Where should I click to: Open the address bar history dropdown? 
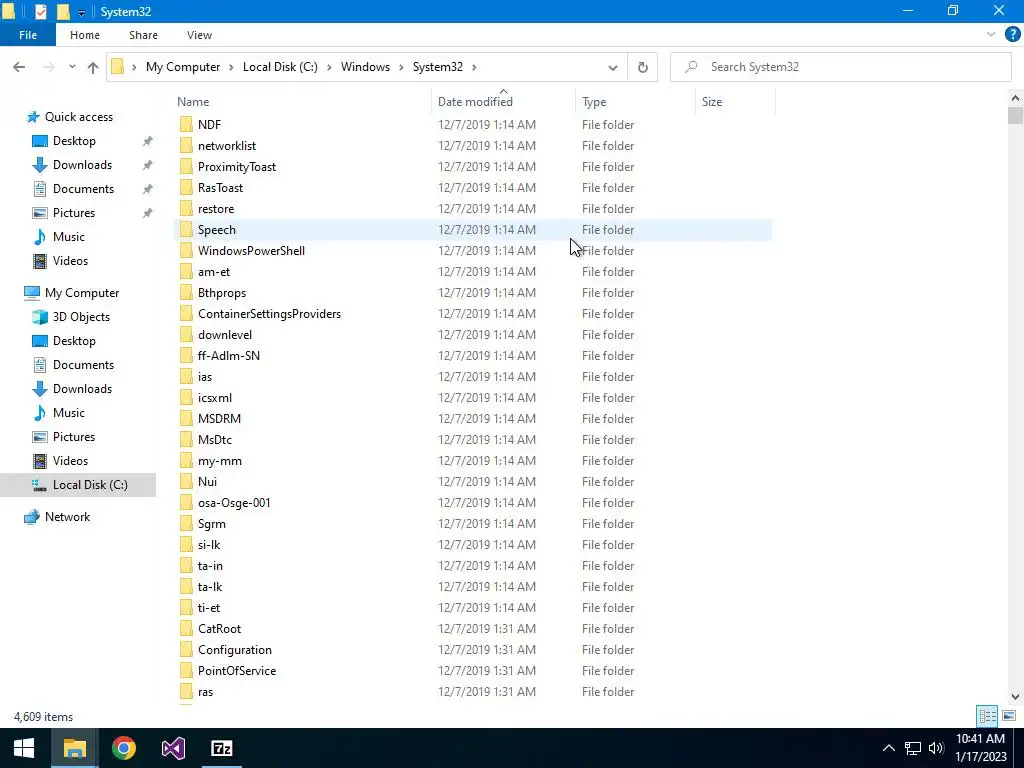click(613, 67)
